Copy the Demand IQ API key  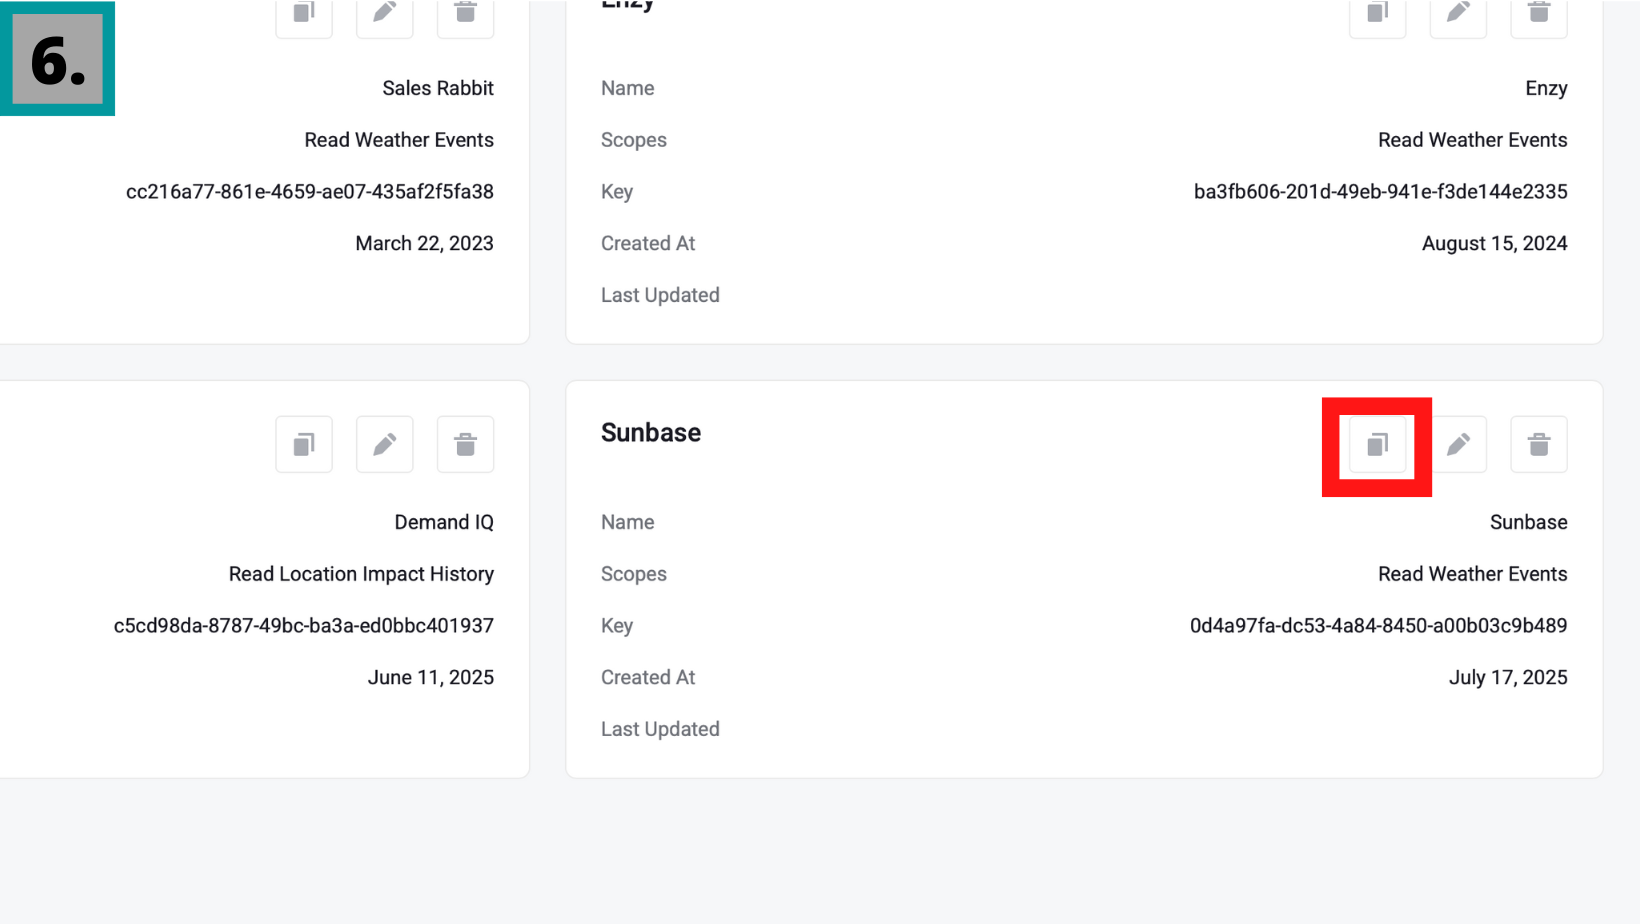304,444
